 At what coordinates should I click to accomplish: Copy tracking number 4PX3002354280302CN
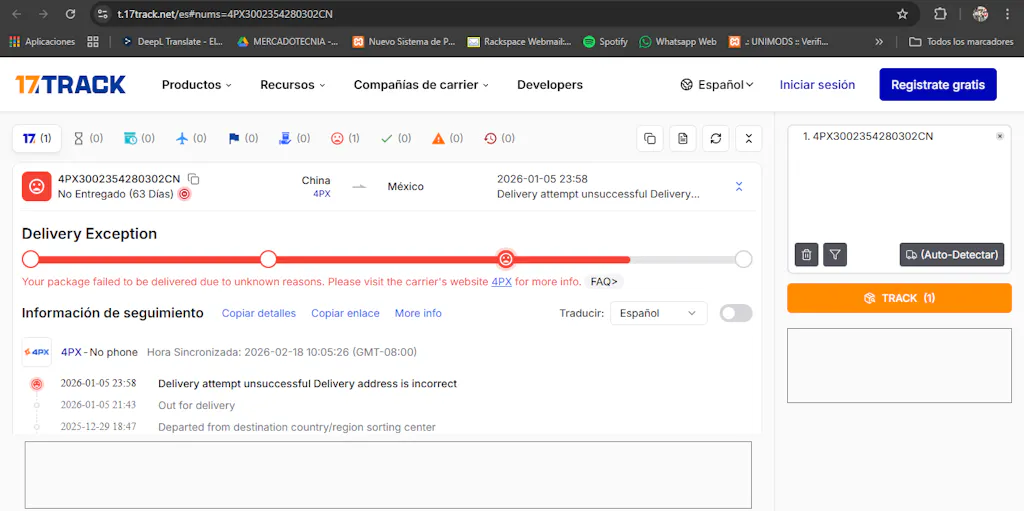[194, 179]
